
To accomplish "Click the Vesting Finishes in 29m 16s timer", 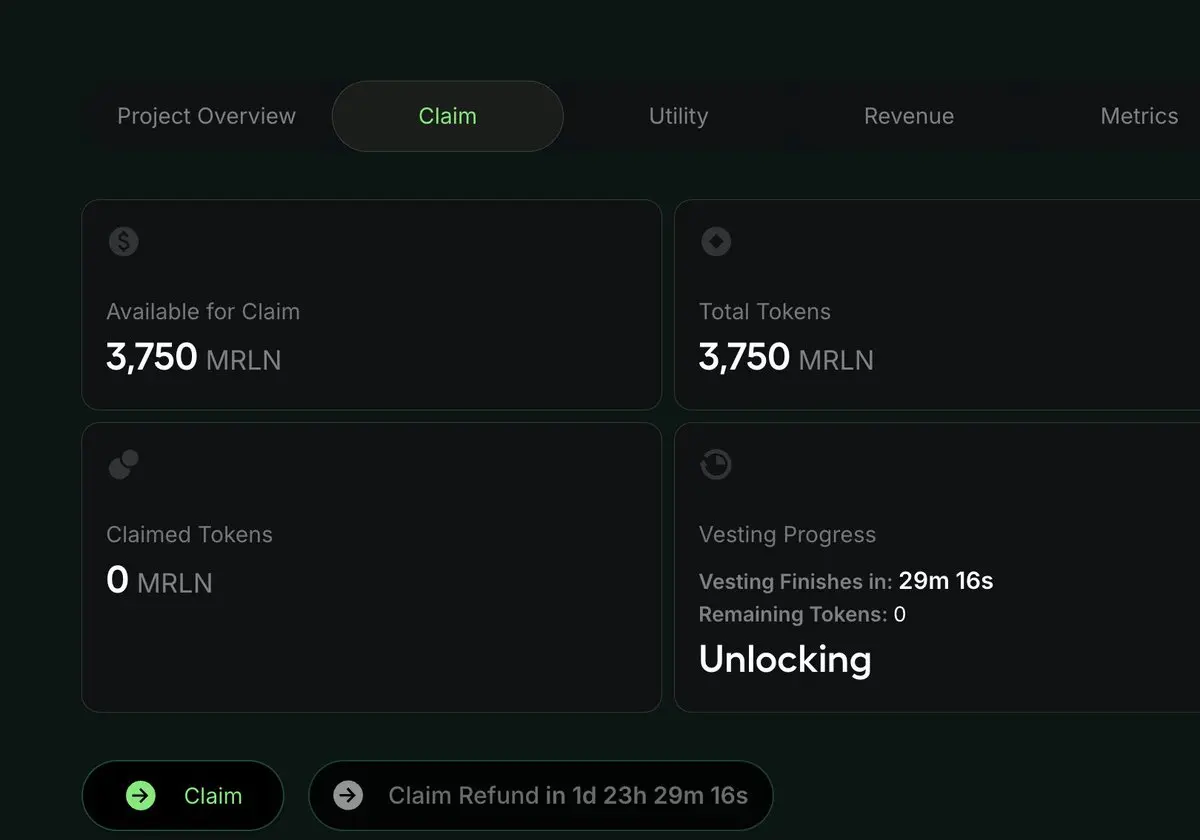I will (x=846, y=581).
